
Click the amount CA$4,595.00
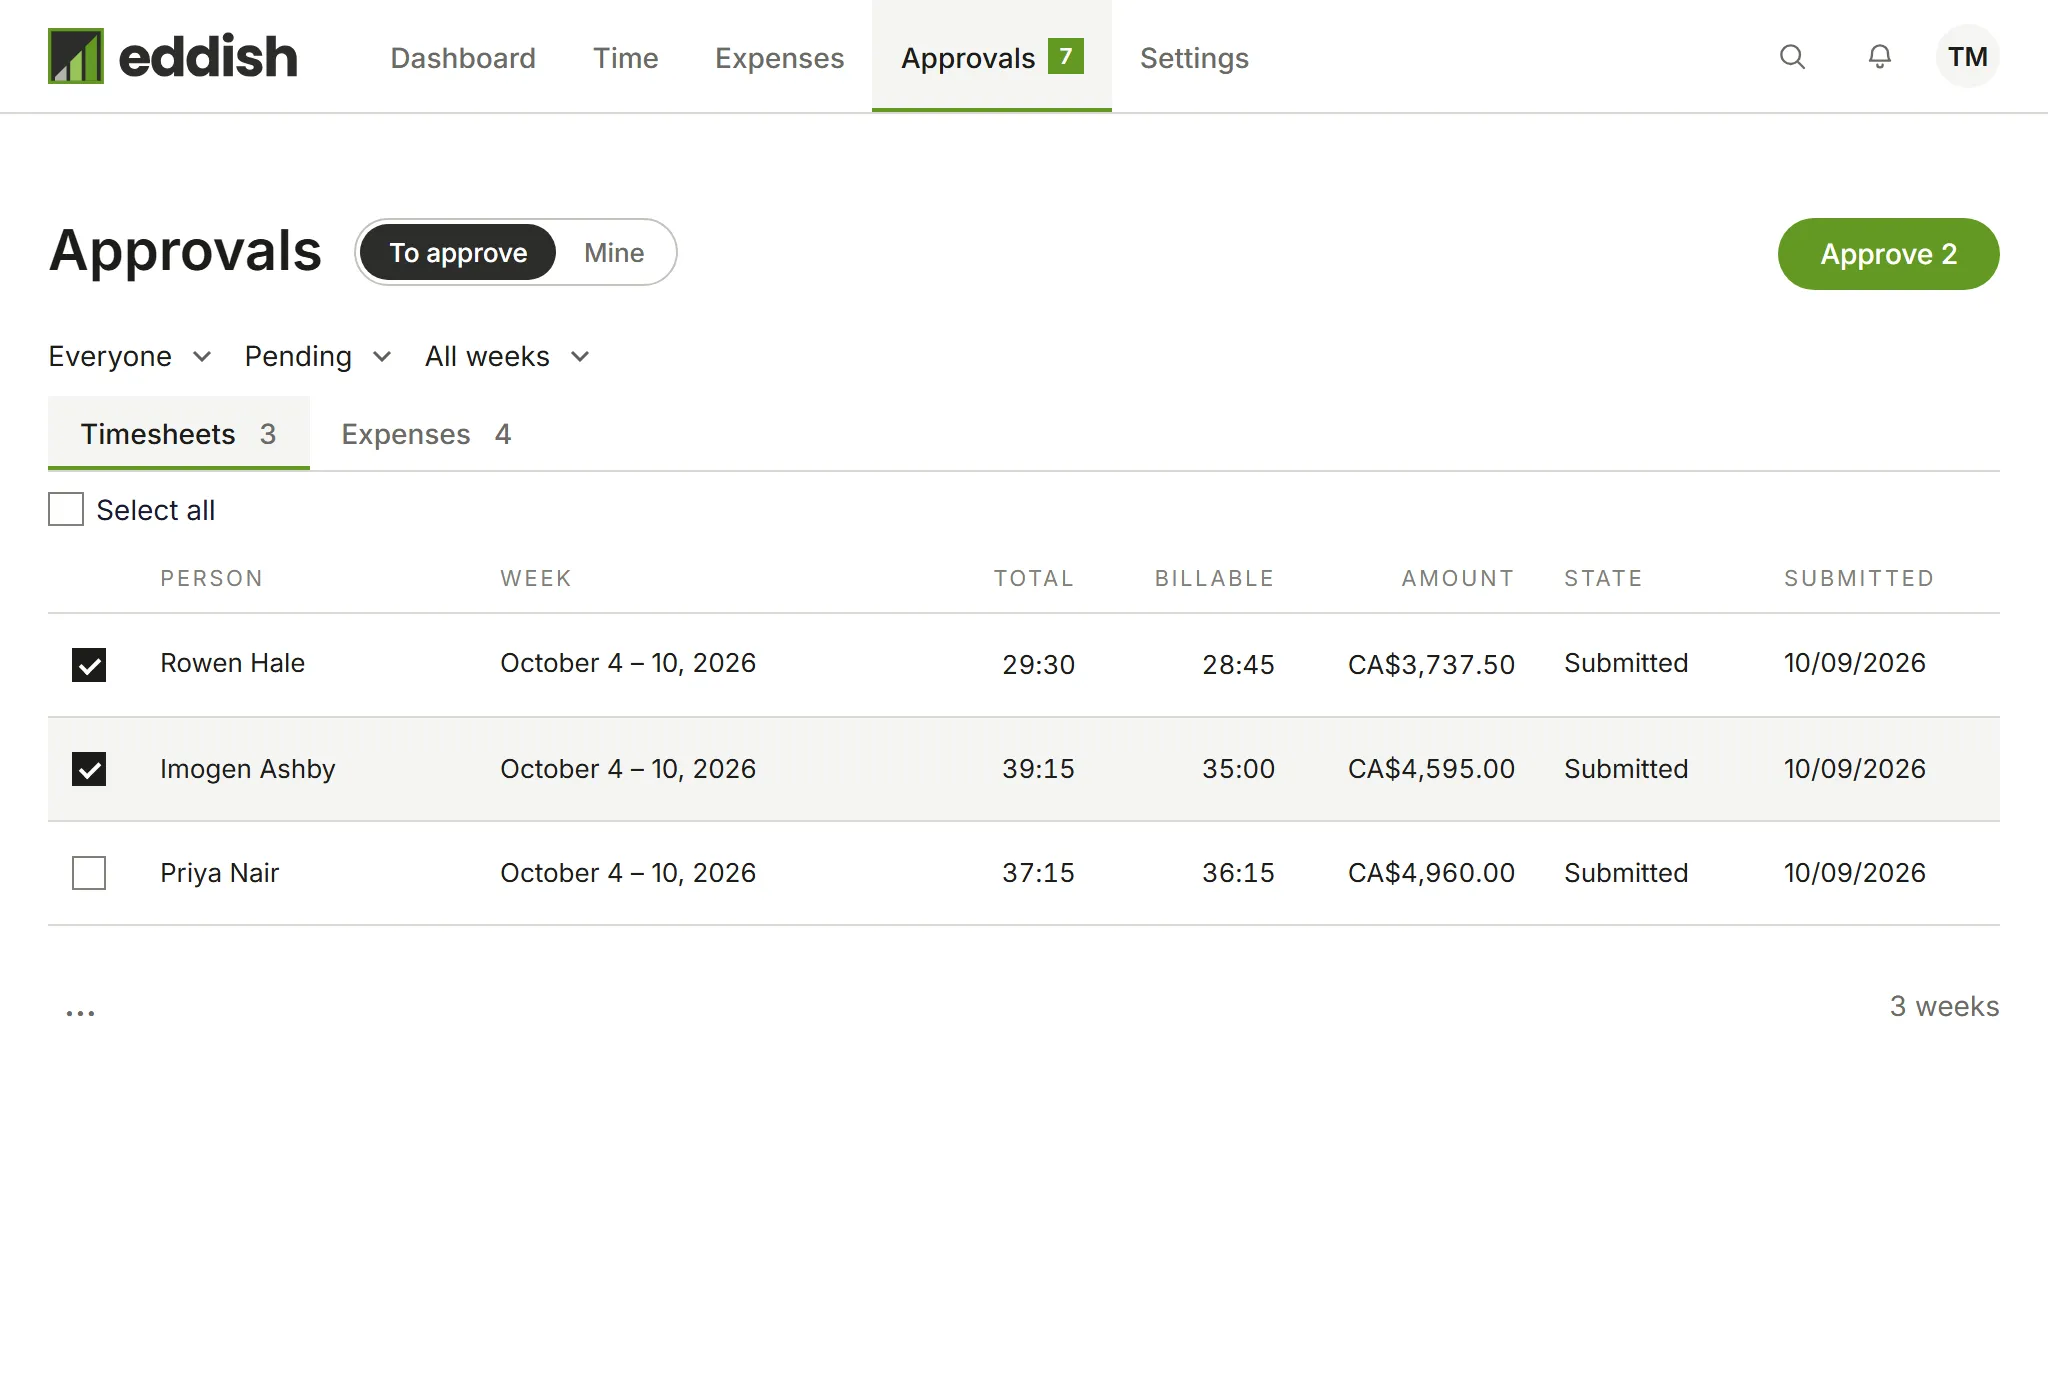tap(1431, 769)
